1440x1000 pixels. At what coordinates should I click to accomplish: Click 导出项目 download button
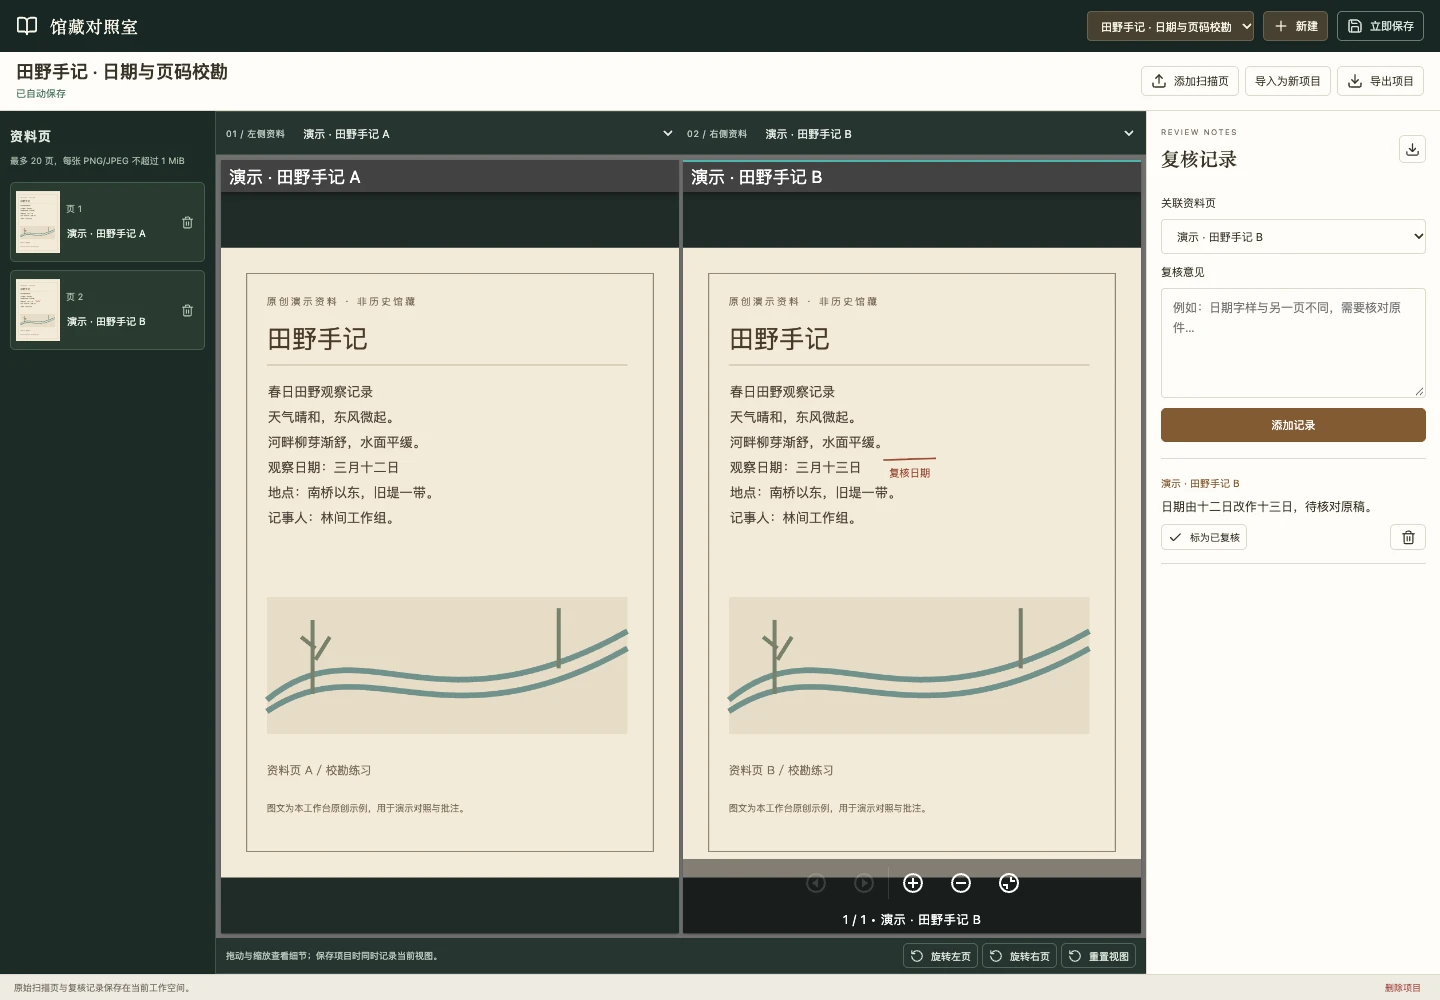[x=1380, y=81]
